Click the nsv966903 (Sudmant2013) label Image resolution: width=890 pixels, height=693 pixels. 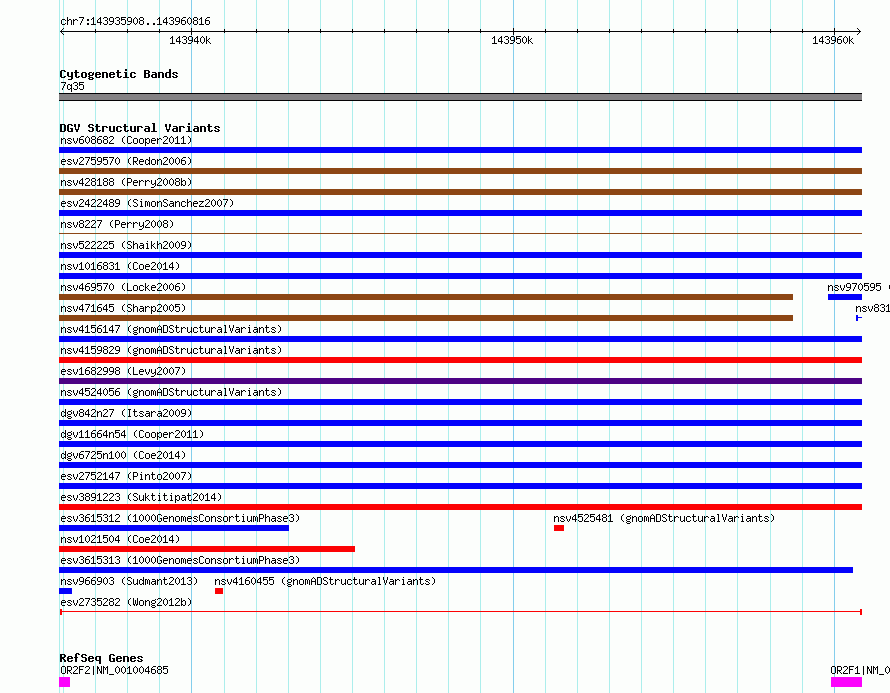click(x=129, y=581)
